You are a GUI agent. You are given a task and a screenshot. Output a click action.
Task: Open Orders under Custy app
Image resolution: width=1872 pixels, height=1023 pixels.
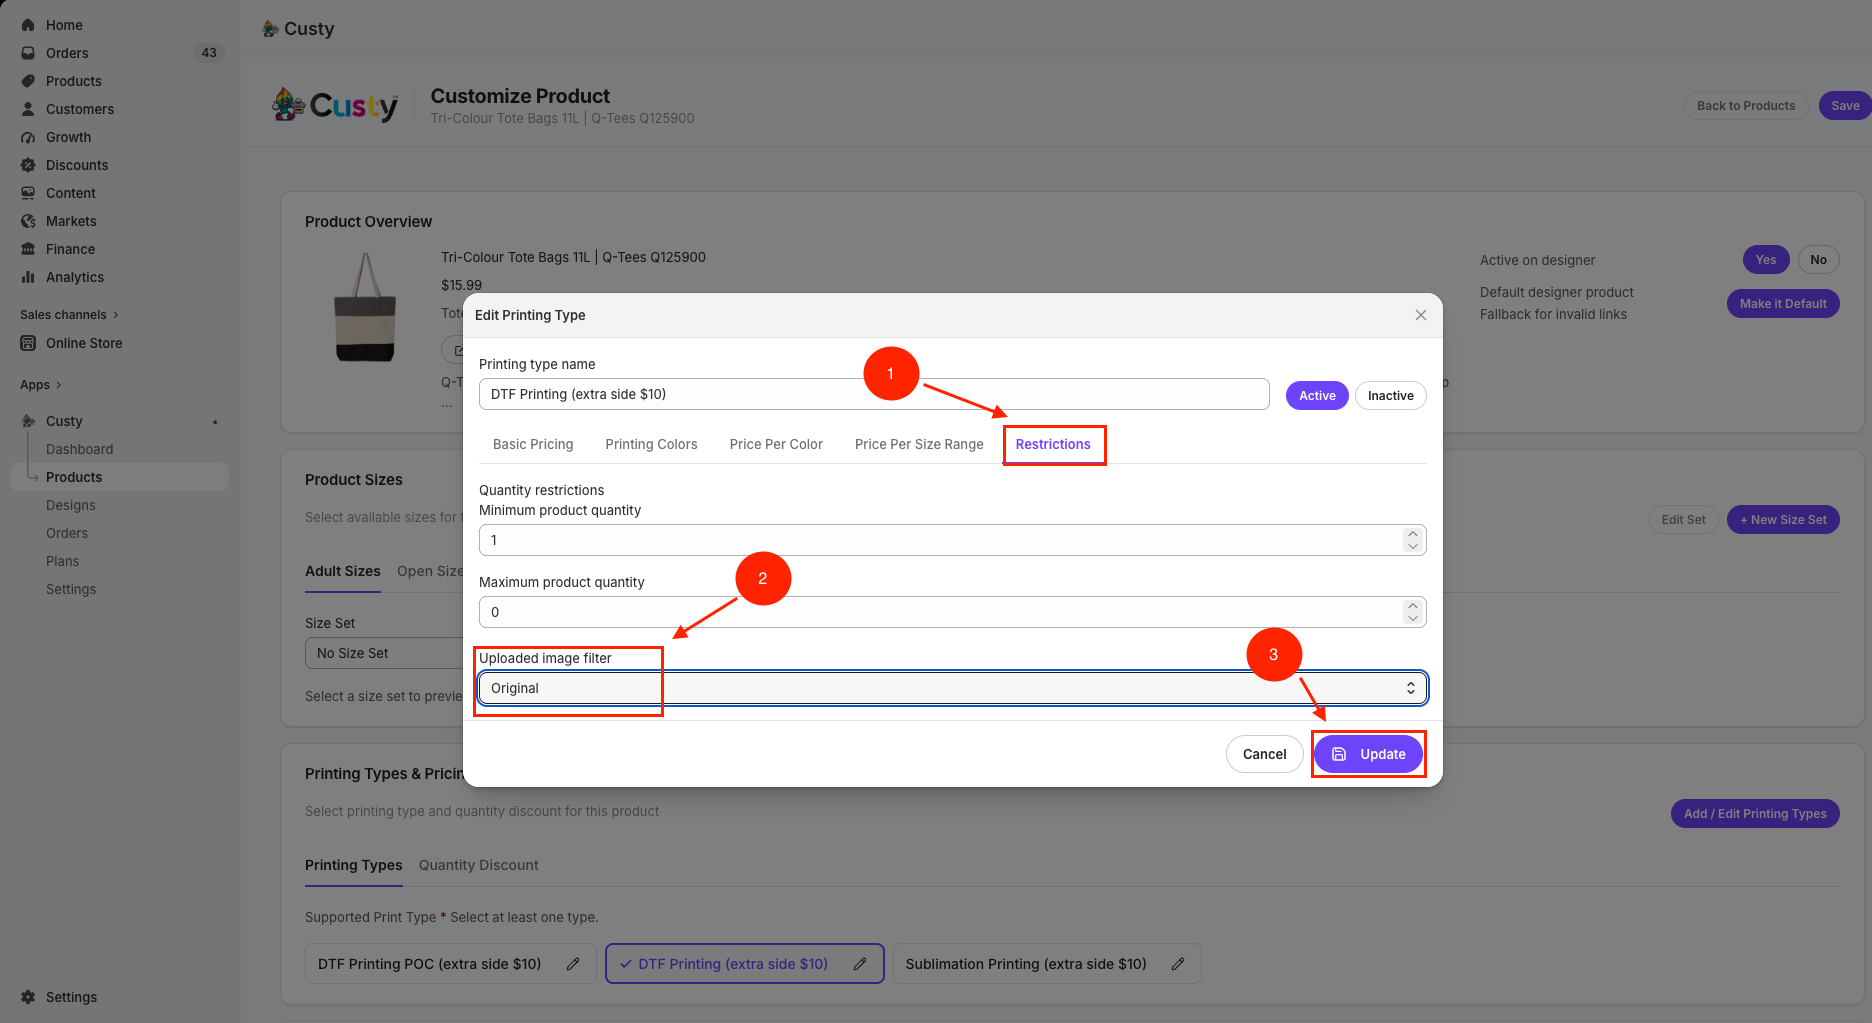point(67,533)
